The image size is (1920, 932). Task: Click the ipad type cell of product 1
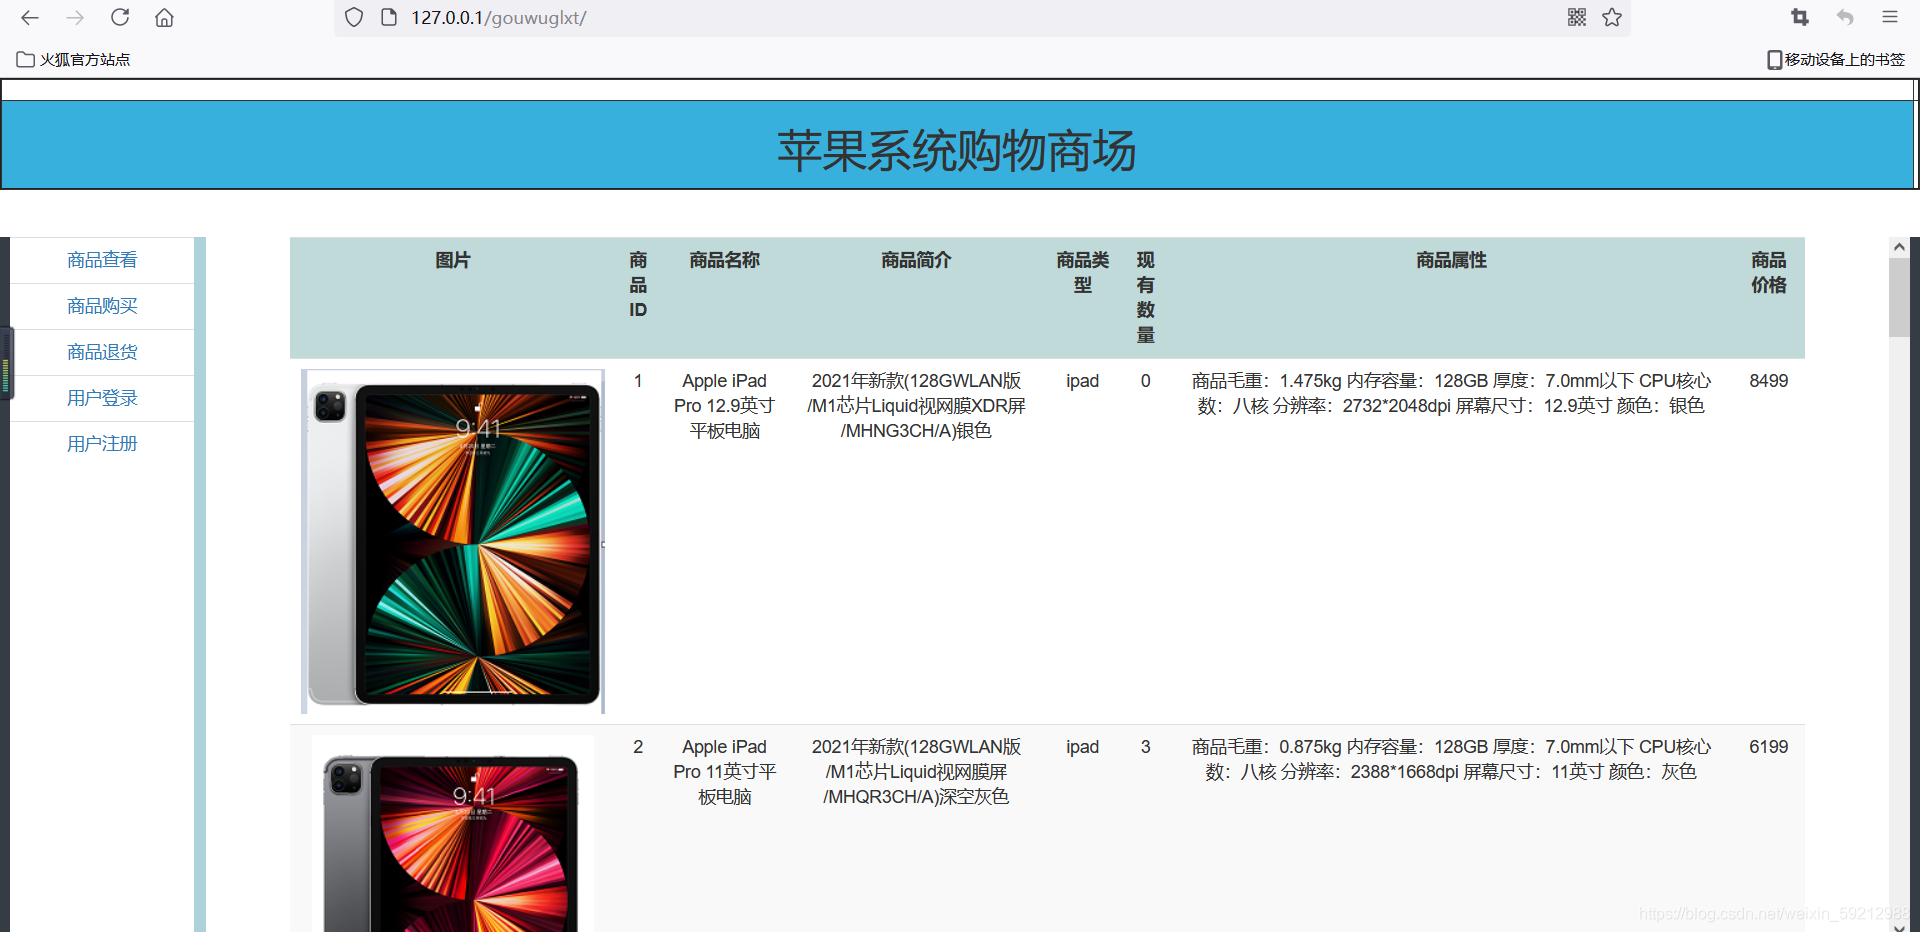1083,381
